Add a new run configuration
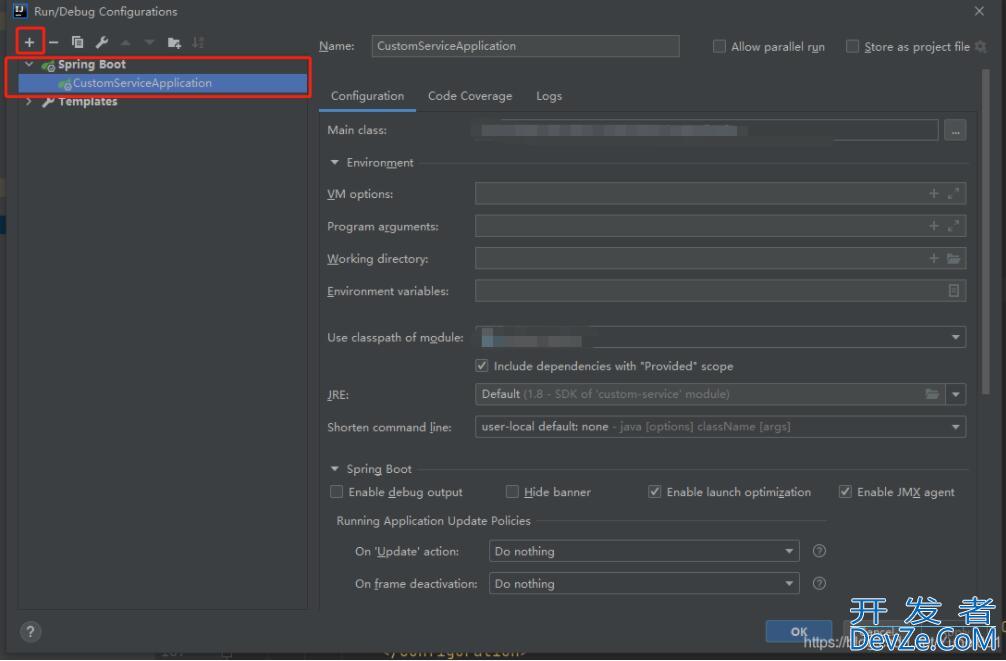The image size is (1006, 661). [x=30, y=42]
